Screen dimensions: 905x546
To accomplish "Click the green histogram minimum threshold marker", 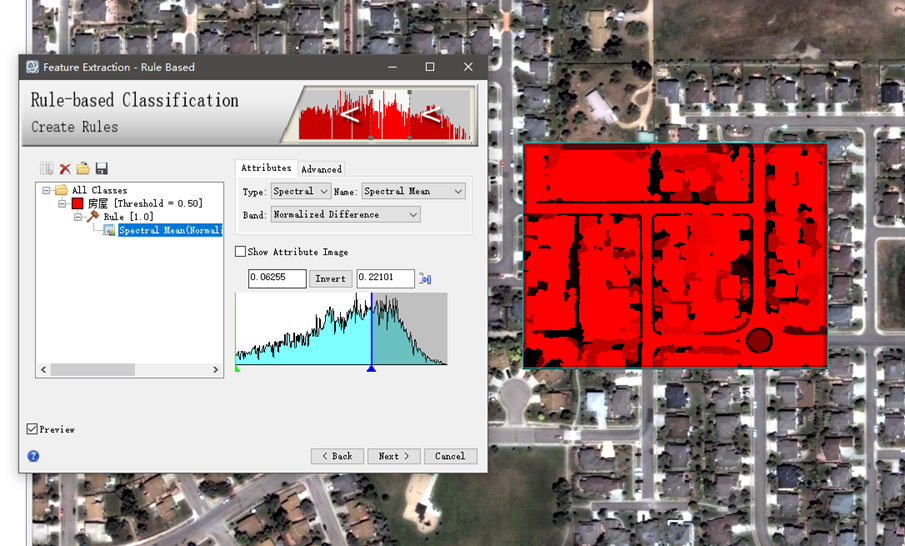I will point(237,368).
